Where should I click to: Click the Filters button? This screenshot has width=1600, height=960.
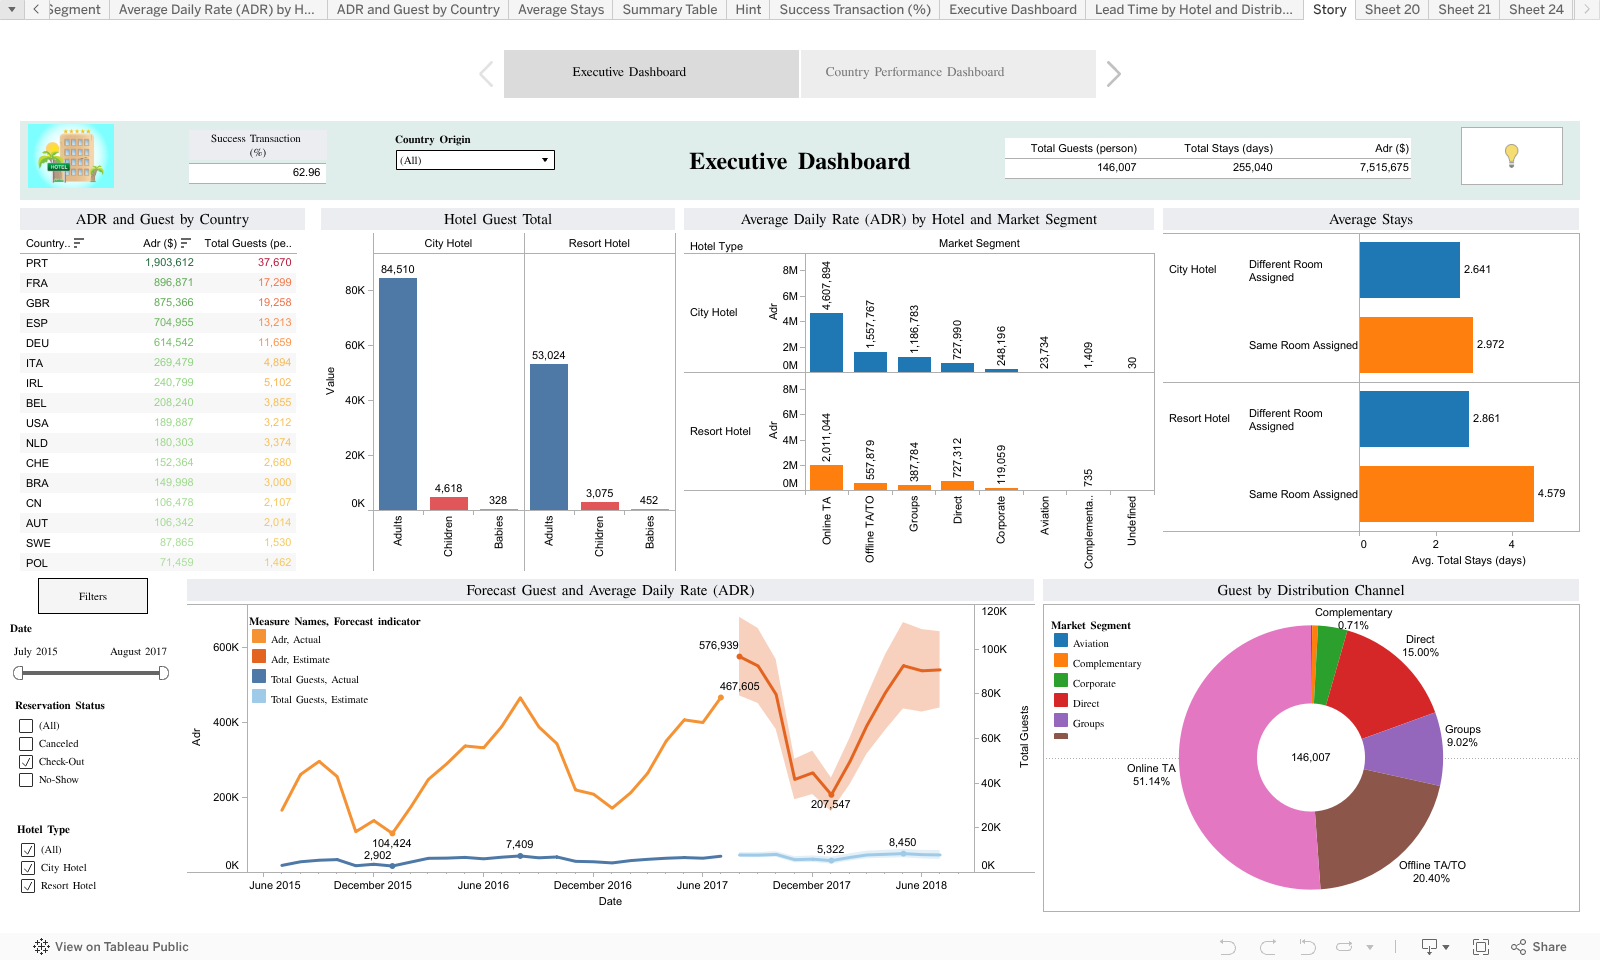pos(93,596)
